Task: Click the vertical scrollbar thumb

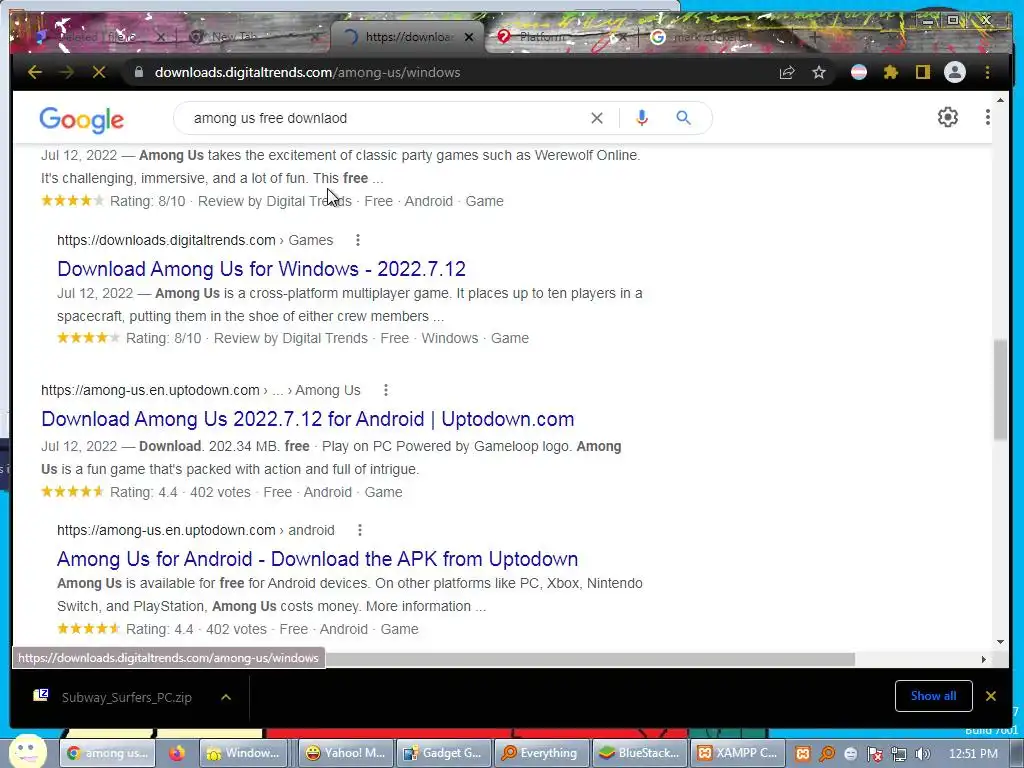Action: pyautogui.click(x=1000, y=390)
